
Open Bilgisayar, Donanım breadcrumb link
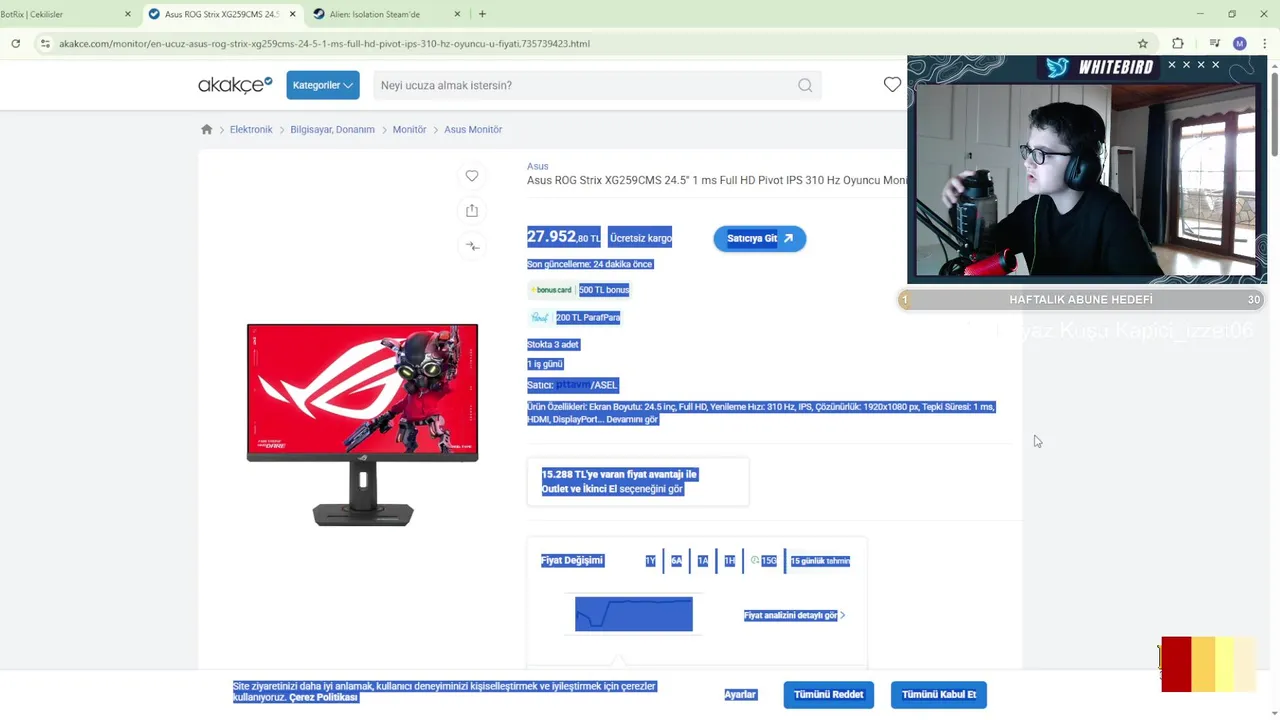coord(332,129)
